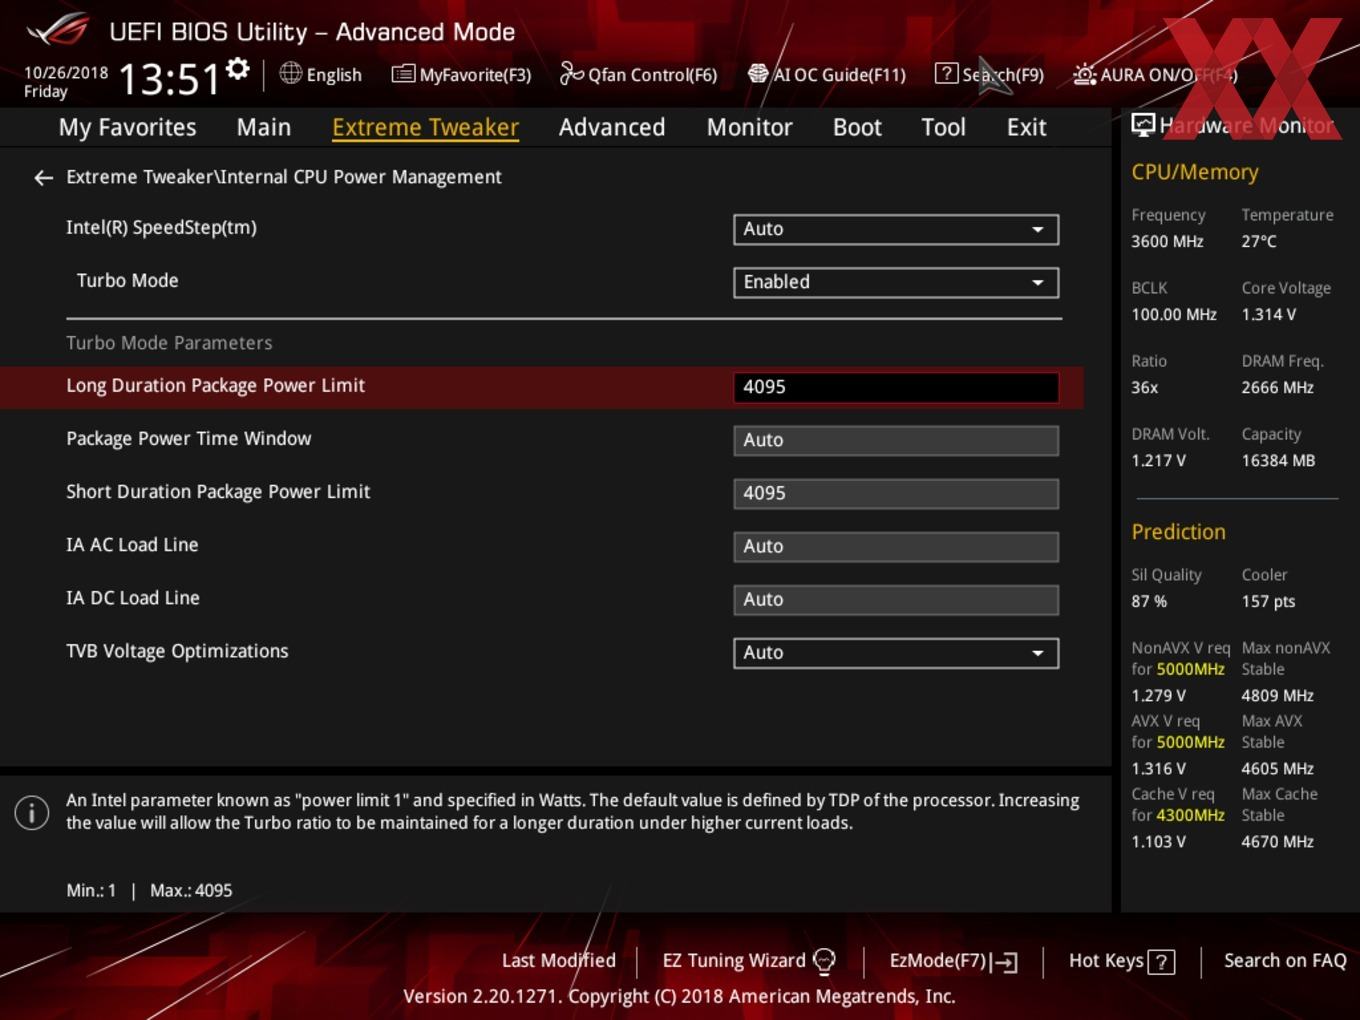Click the 87 % Sil Quality value
This screenshot has width=1360, height=1020.
tap(1149, 601)
